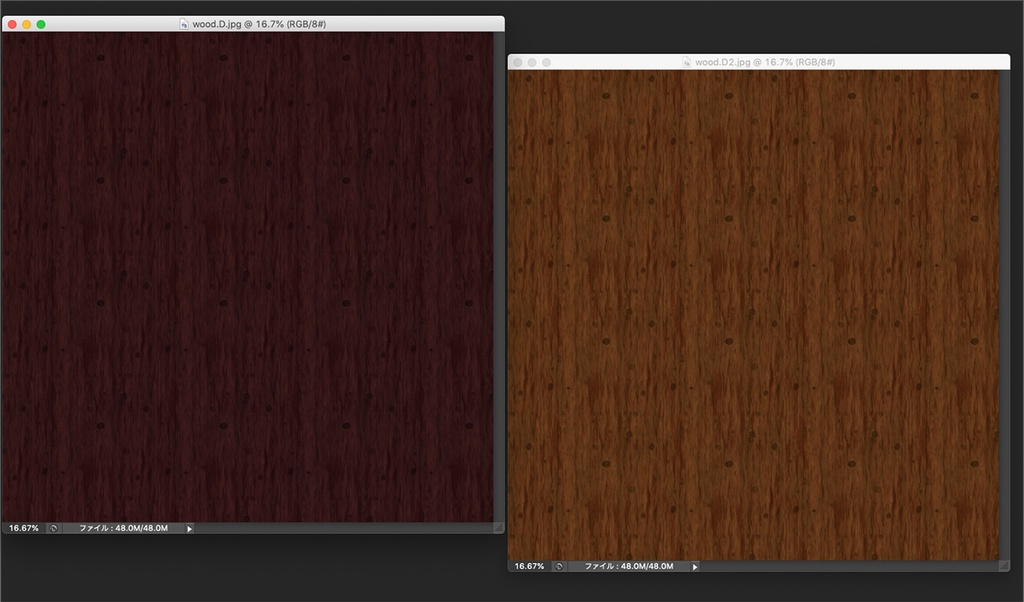
Task: Click the 16.67% zoom field in wood.D.jpg window
Action: (x=24, y=528)
